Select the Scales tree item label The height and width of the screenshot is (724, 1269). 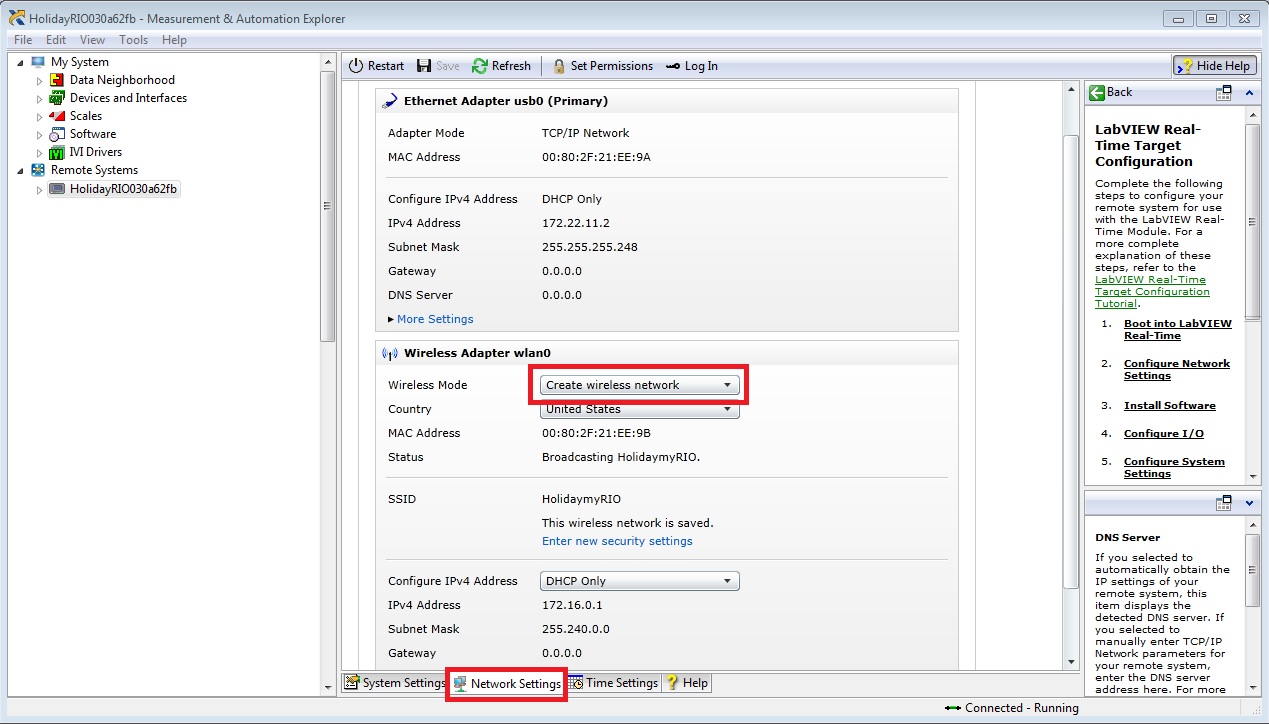86,116
